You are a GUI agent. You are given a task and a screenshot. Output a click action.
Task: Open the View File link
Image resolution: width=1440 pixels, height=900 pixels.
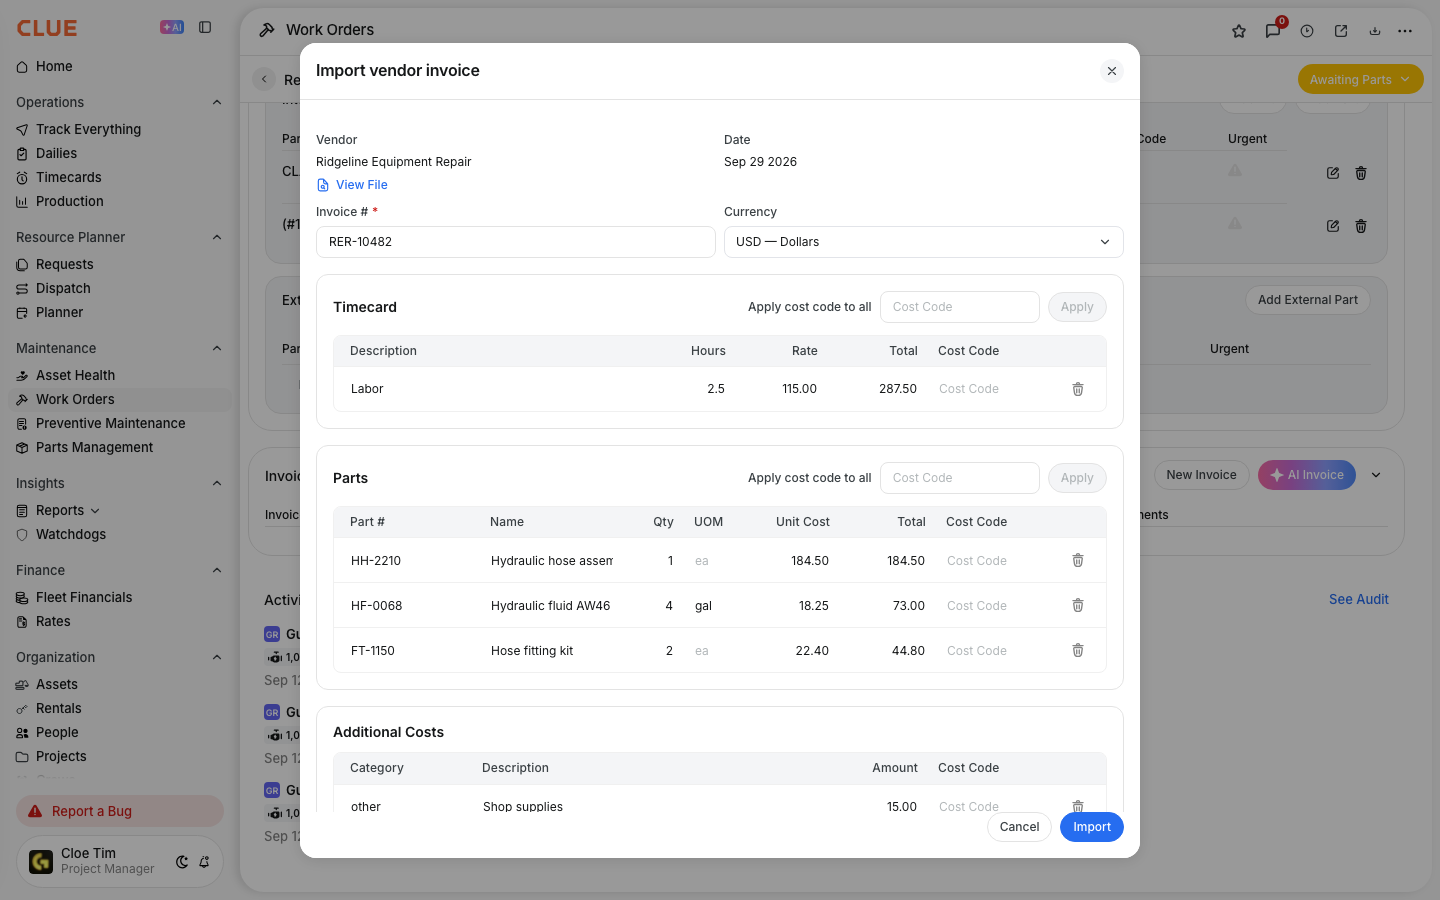pos(352,185)
